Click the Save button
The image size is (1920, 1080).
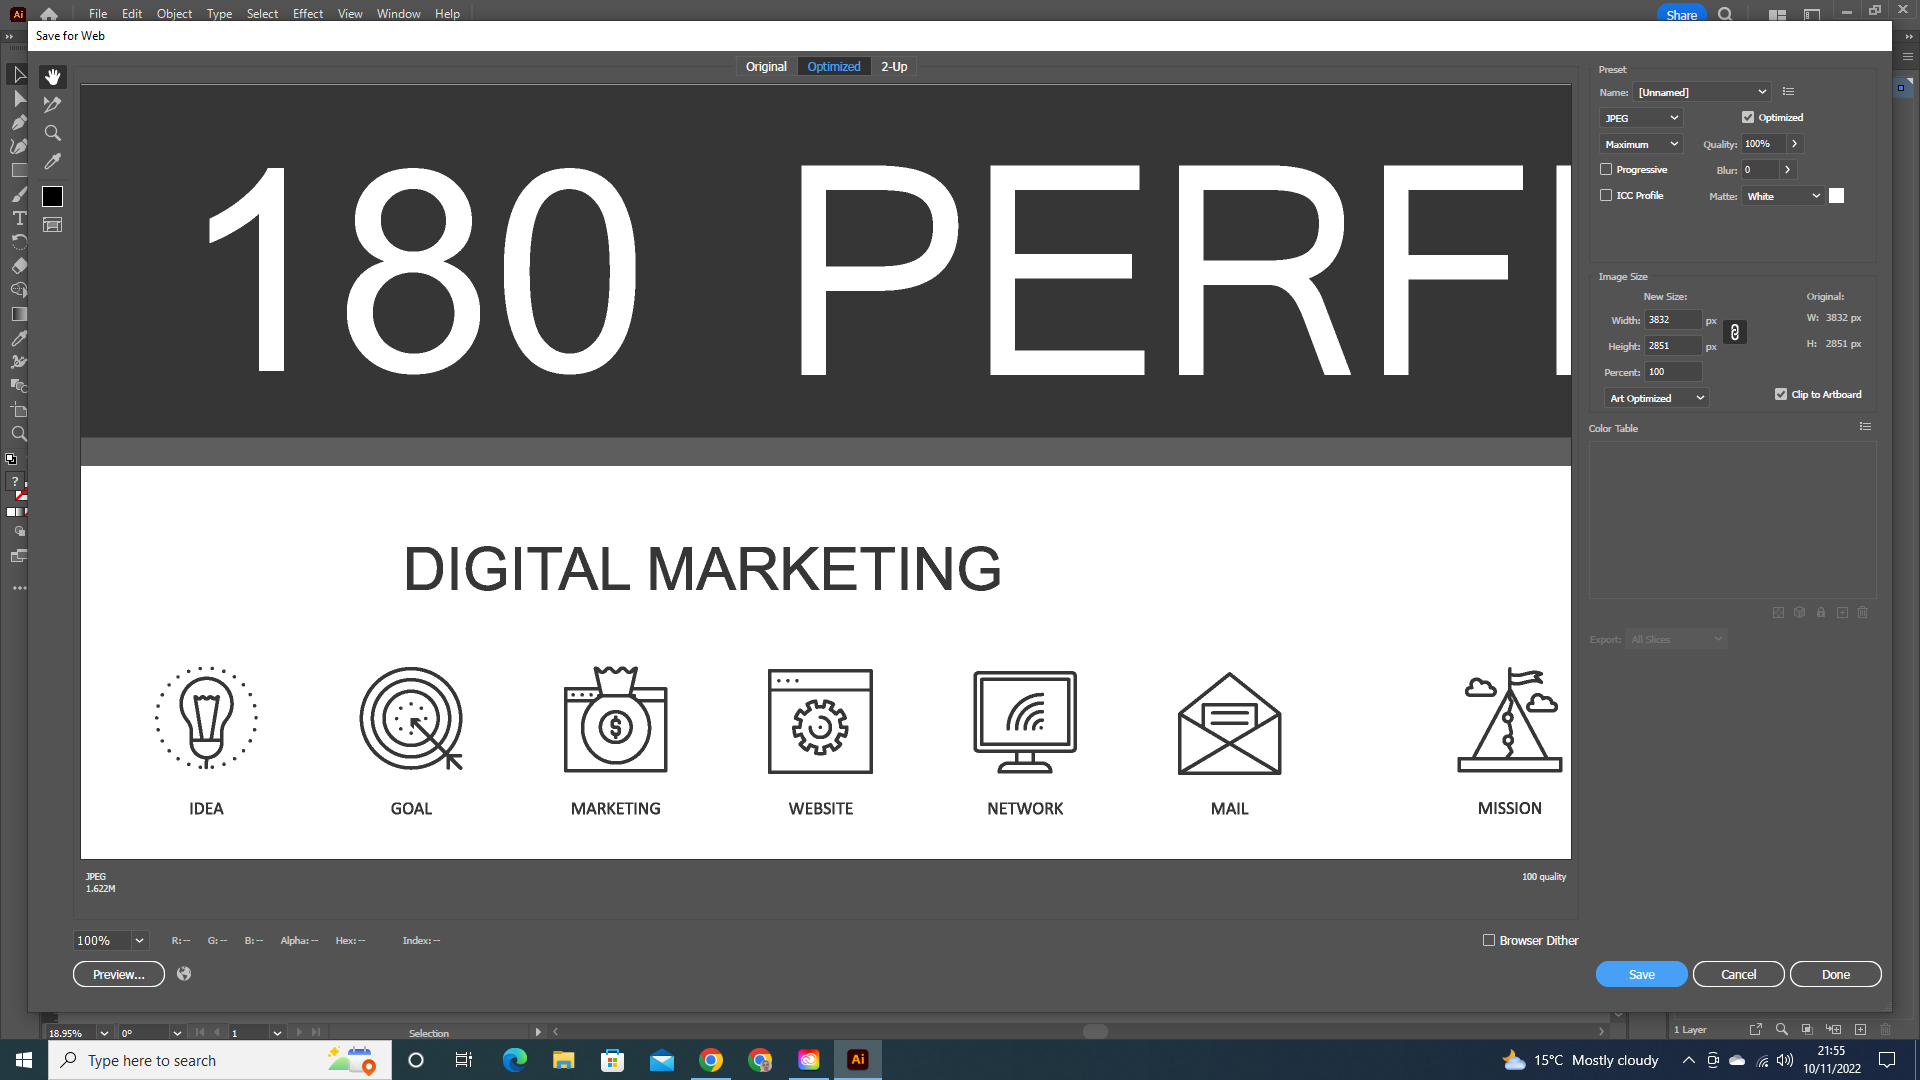point(1641,973)
